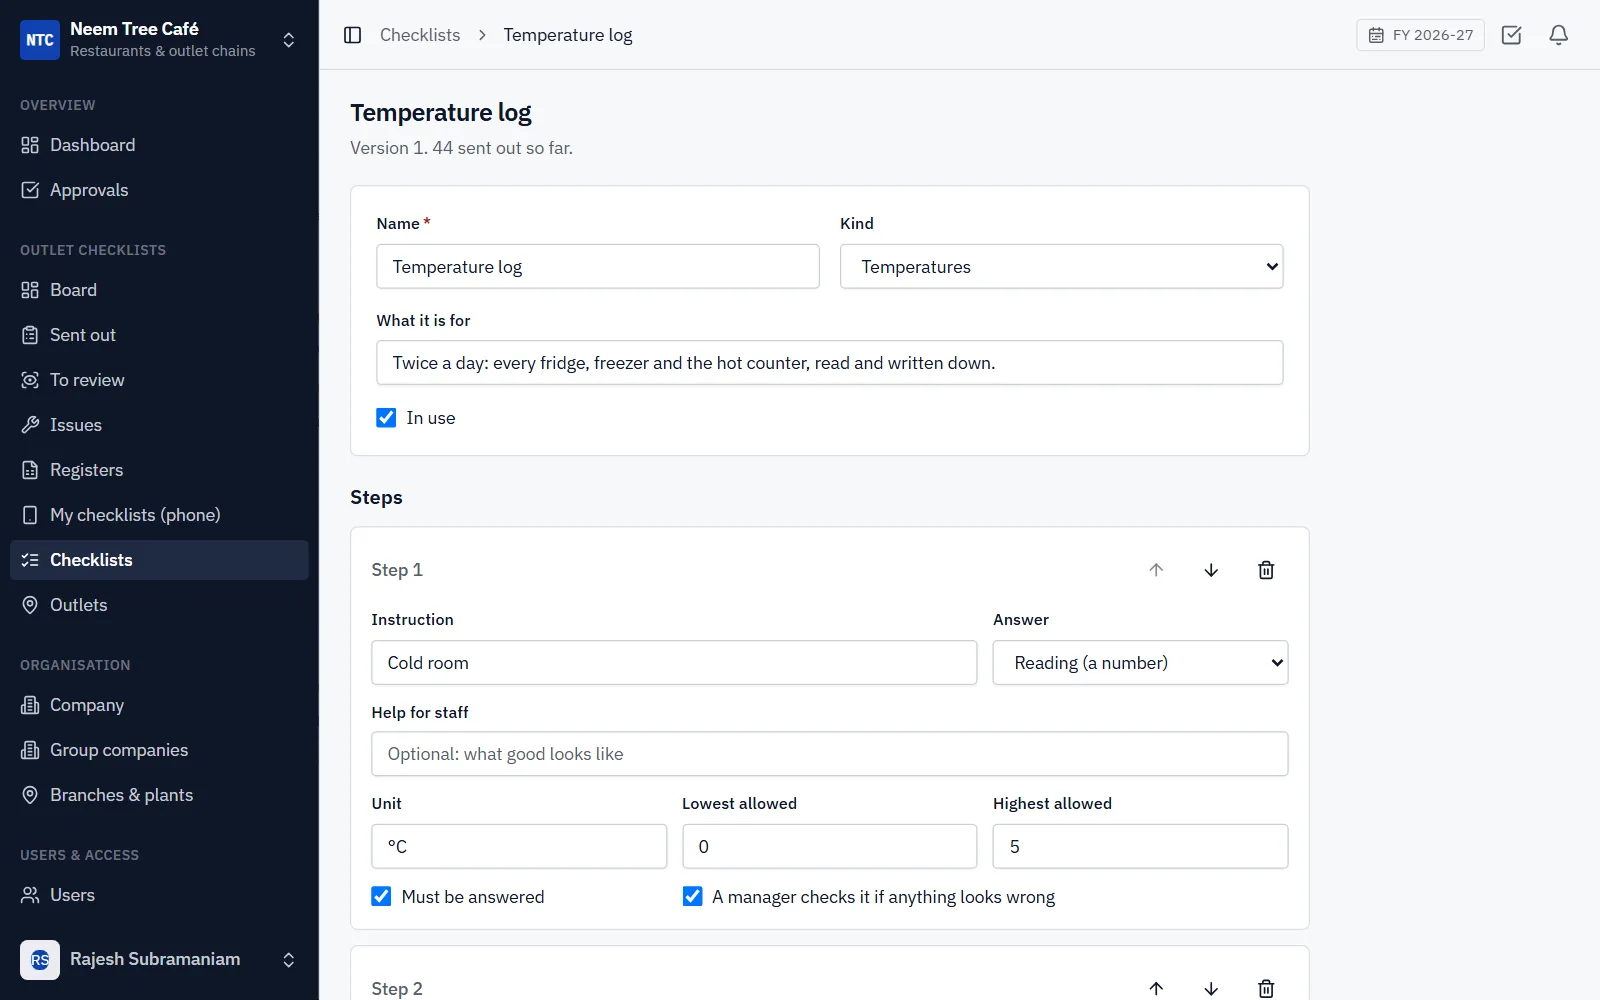
Task: Click the Lowest allowed field
Action: click(x=830, y=847)
